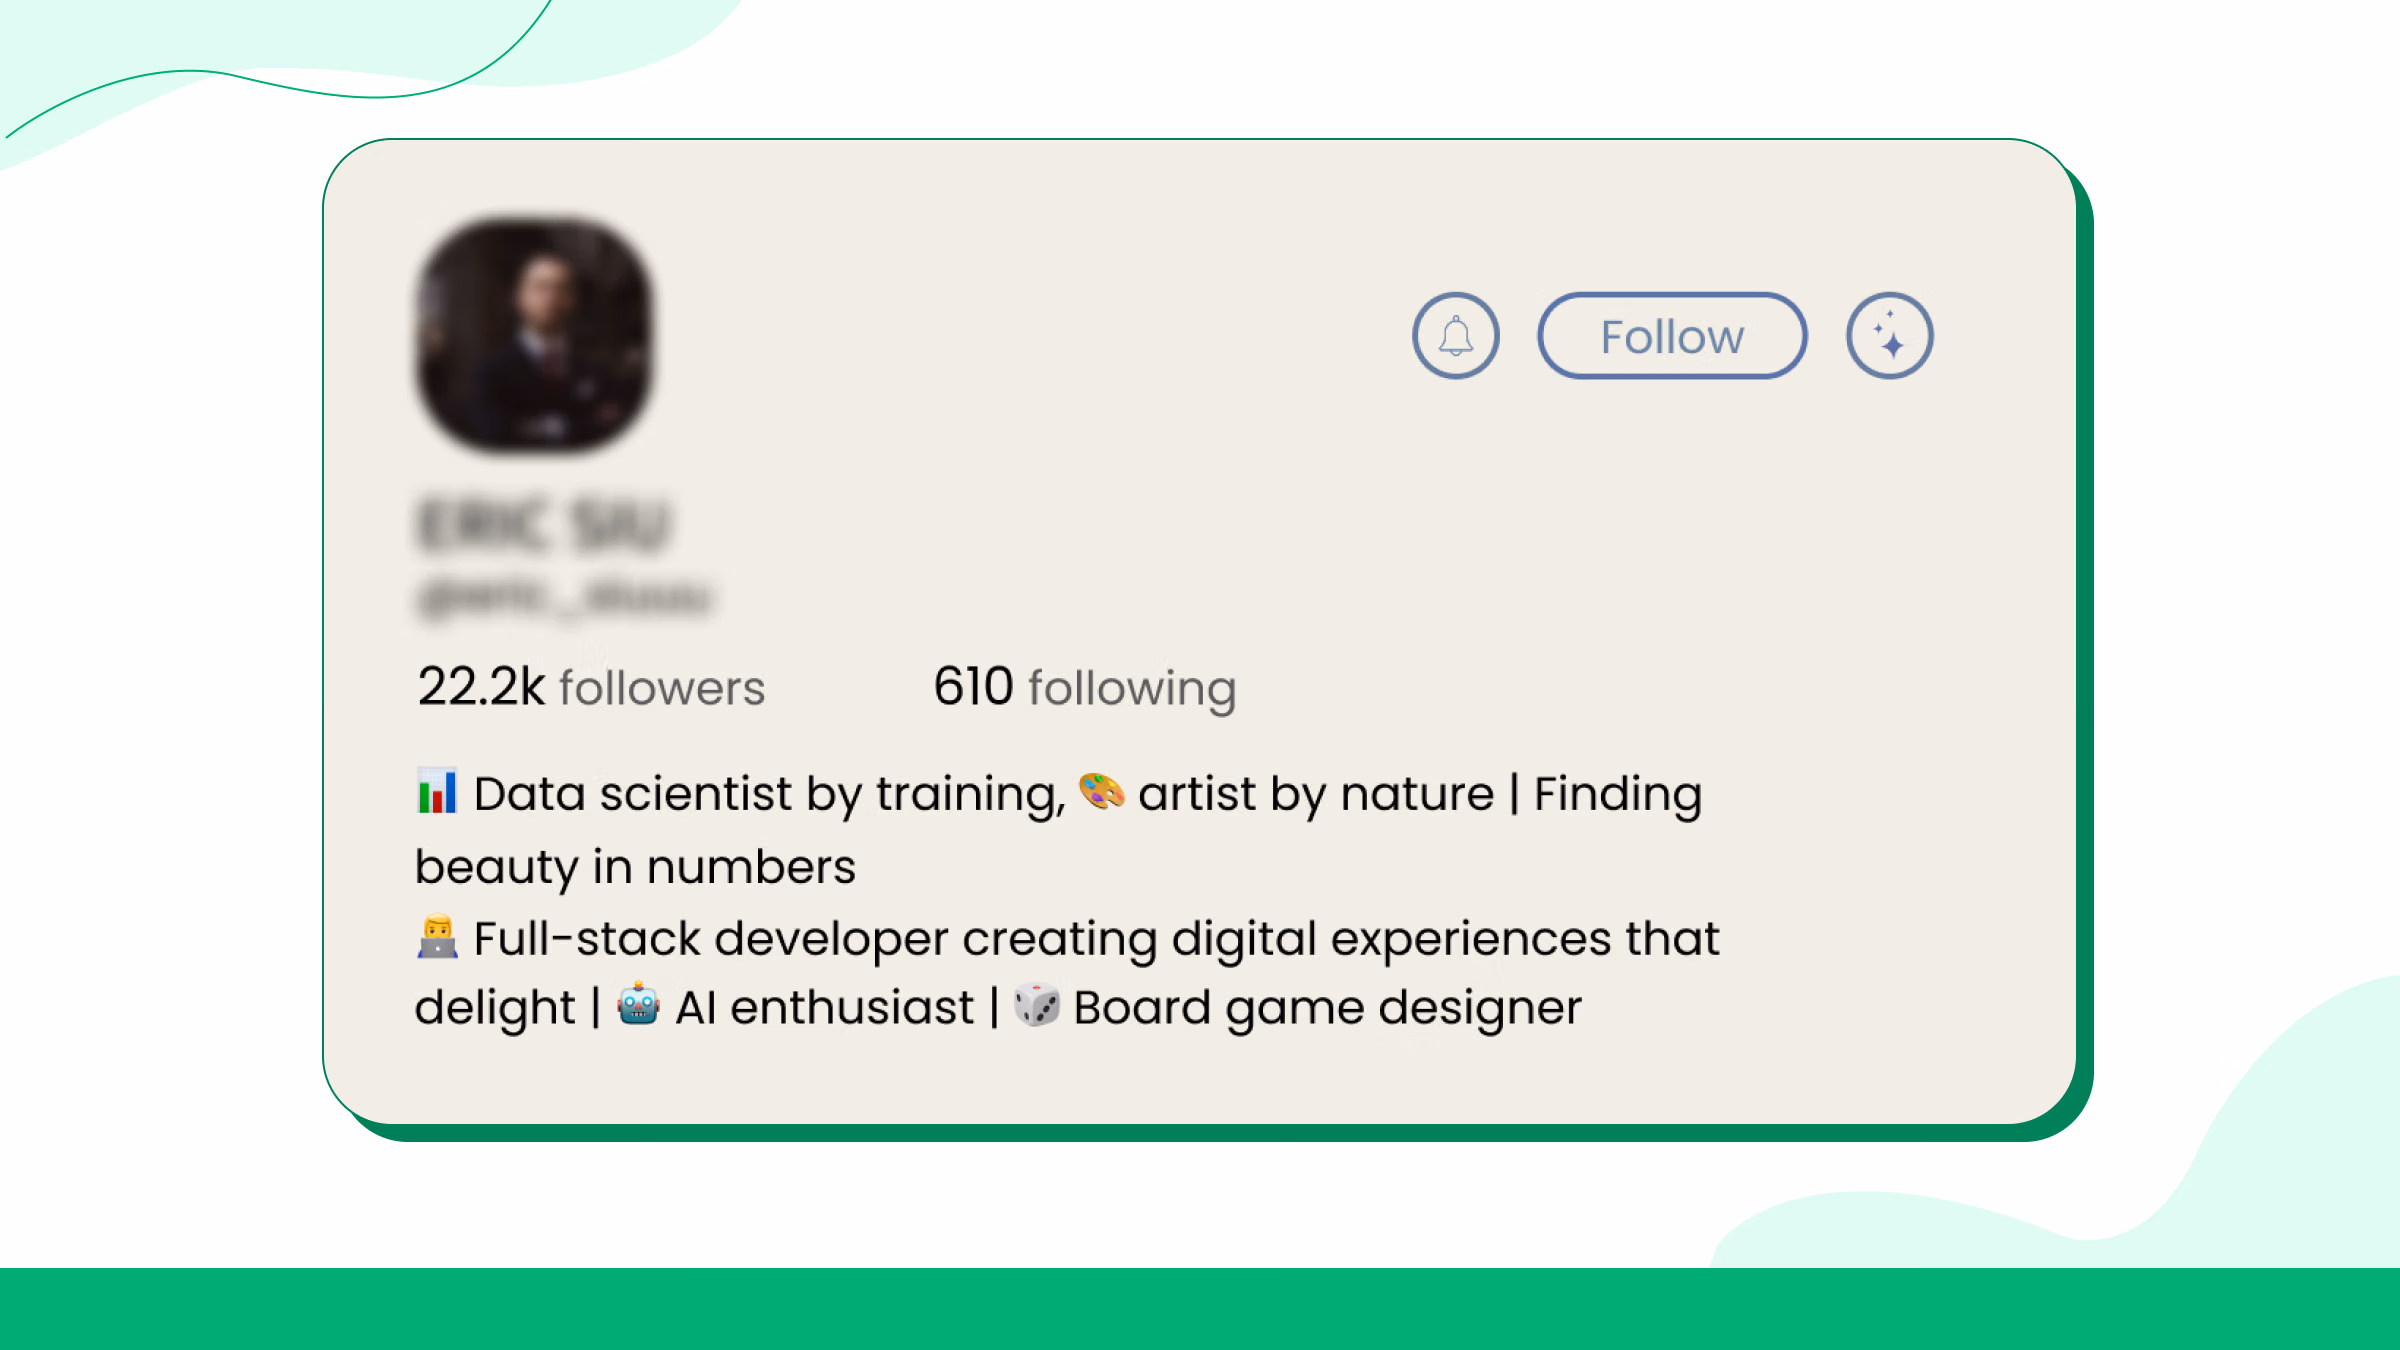Click the blurred @username handle
The height and width of the screenshot is (1350, 2400).
click(565, 598)
